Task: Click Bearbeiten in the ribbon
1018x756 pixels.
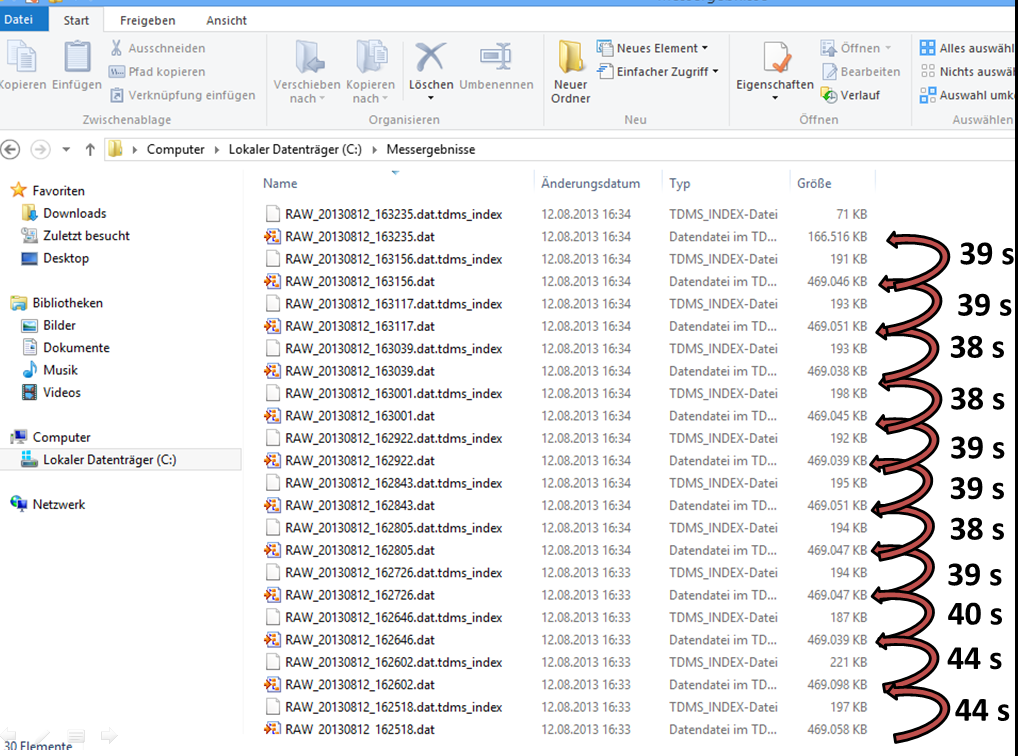Action: coord(861,71)
